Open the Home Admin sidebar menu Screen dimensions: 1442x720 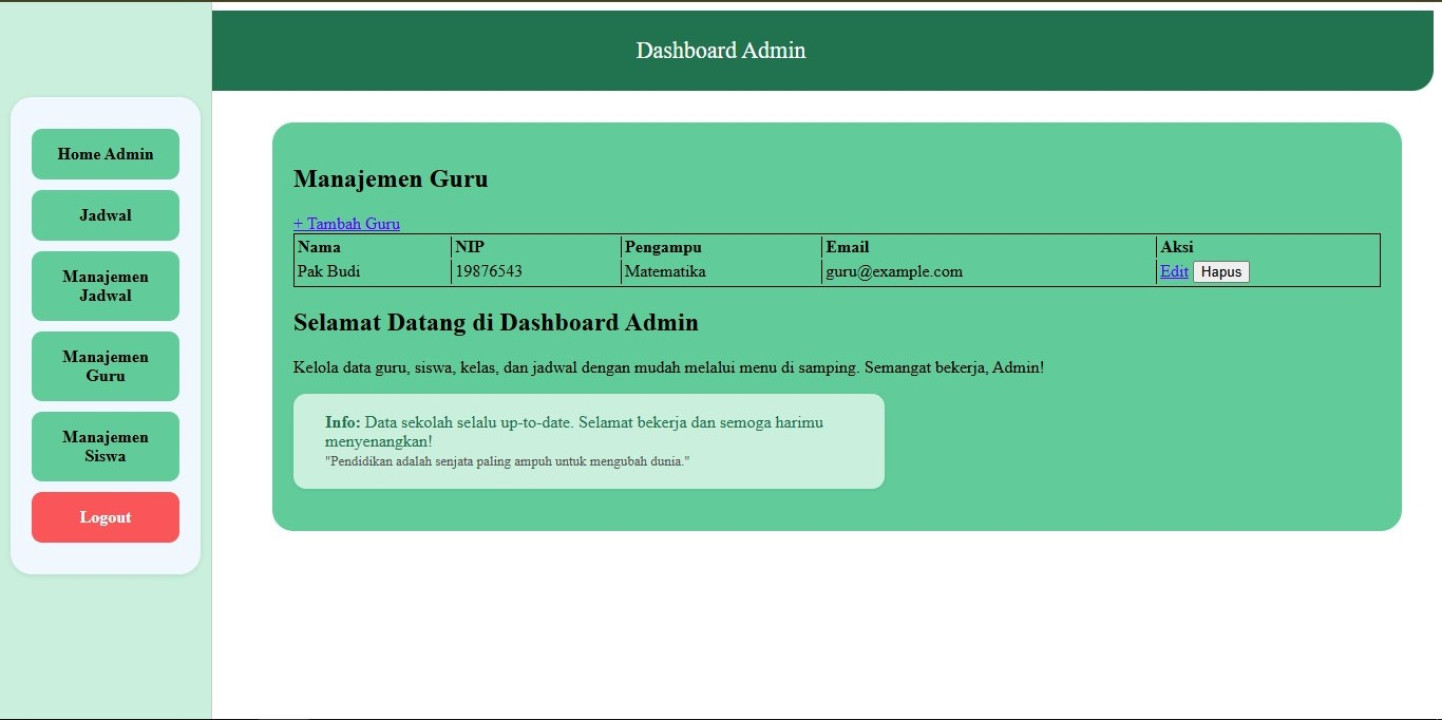105,154
